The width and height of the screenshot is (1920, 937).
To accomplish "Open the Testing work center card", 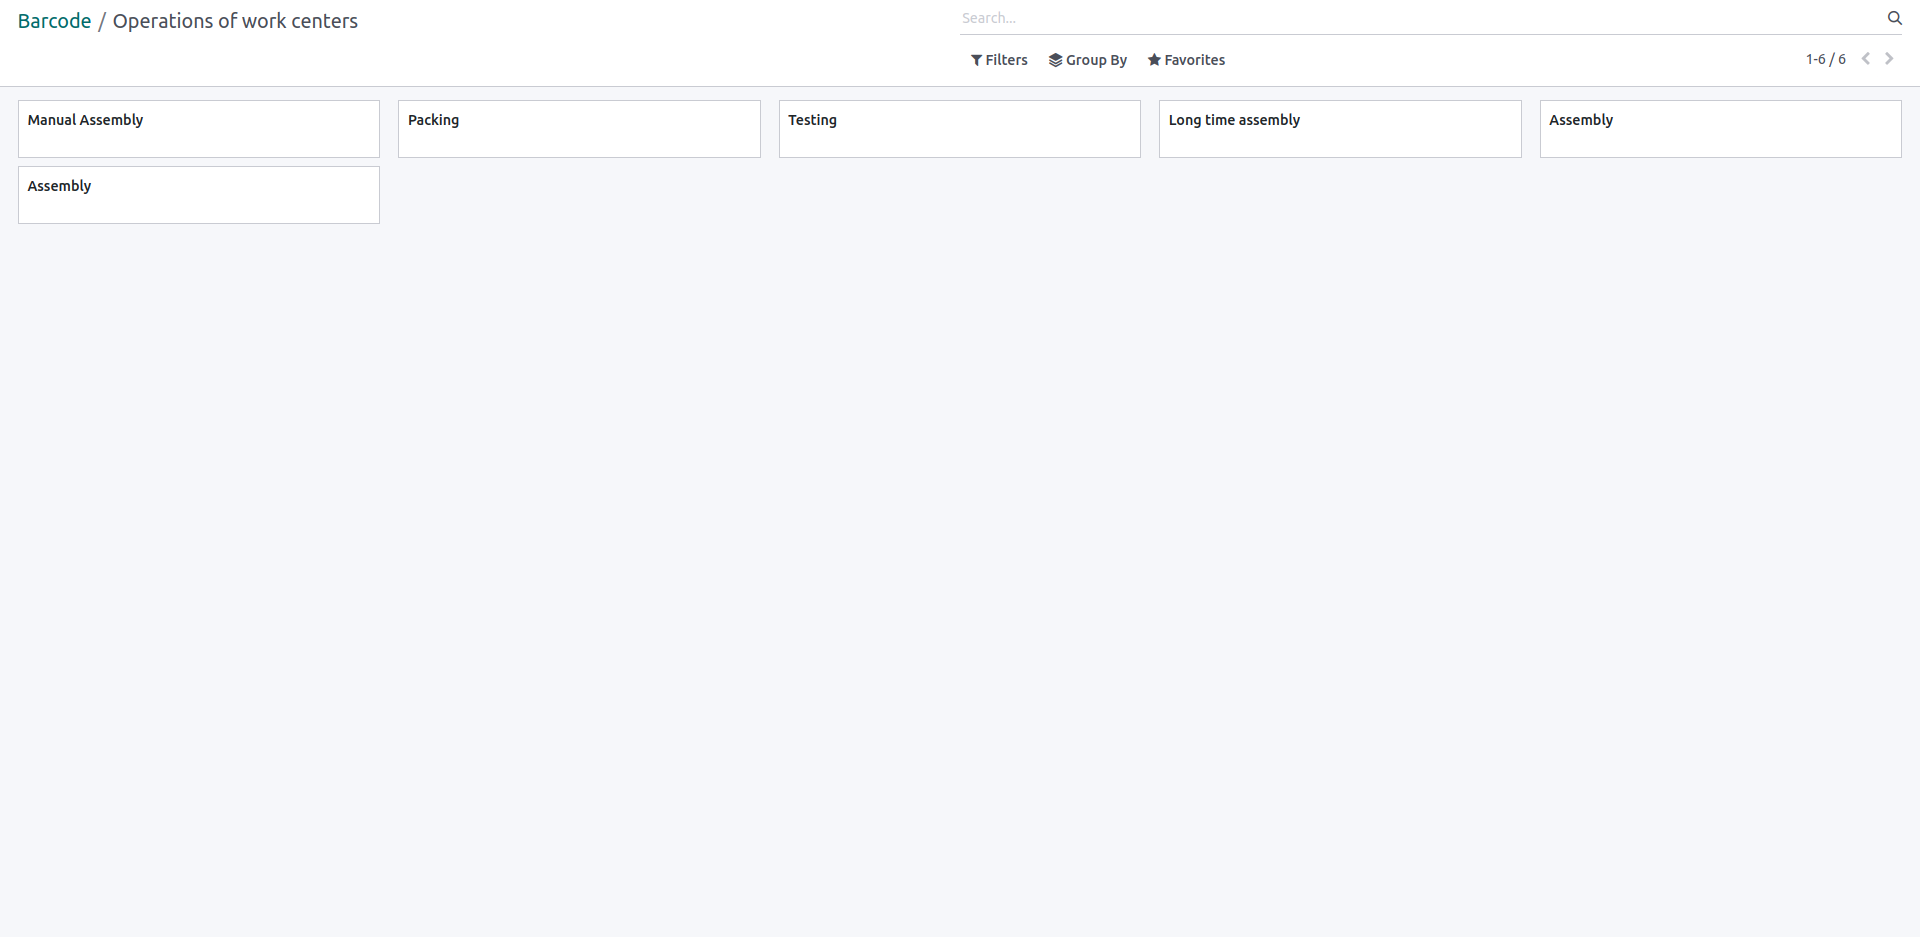I will click(x=960, y=129).
